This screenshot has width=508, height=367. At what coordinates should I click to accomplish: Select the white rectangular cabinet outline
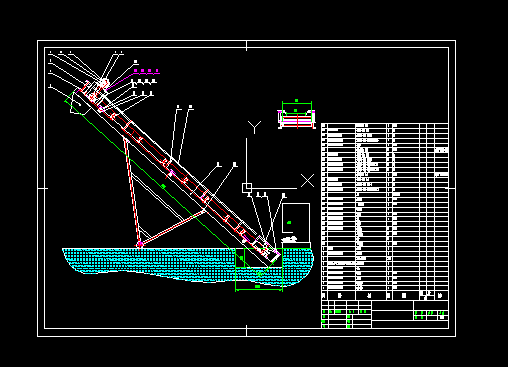pyautogui.click(x=296, y=218)
